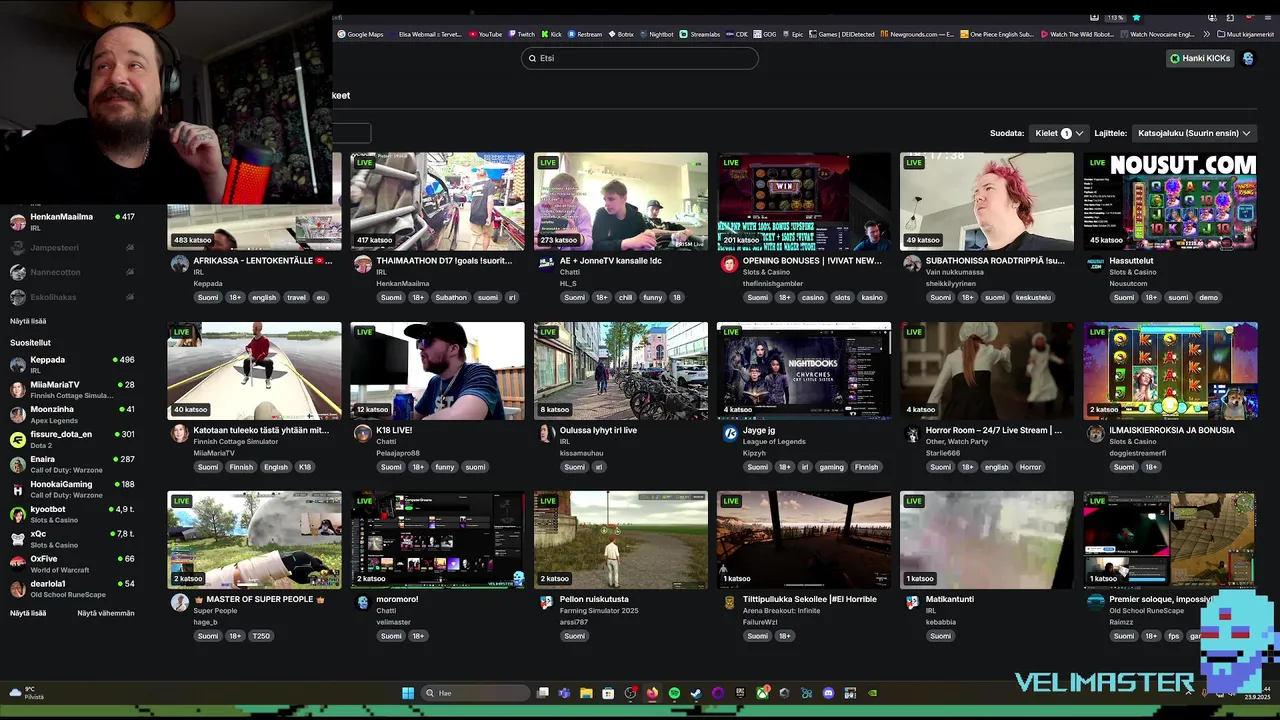Open the user profile avatar menu
Screen dimensions: 1280x720
click(1248, 58)
